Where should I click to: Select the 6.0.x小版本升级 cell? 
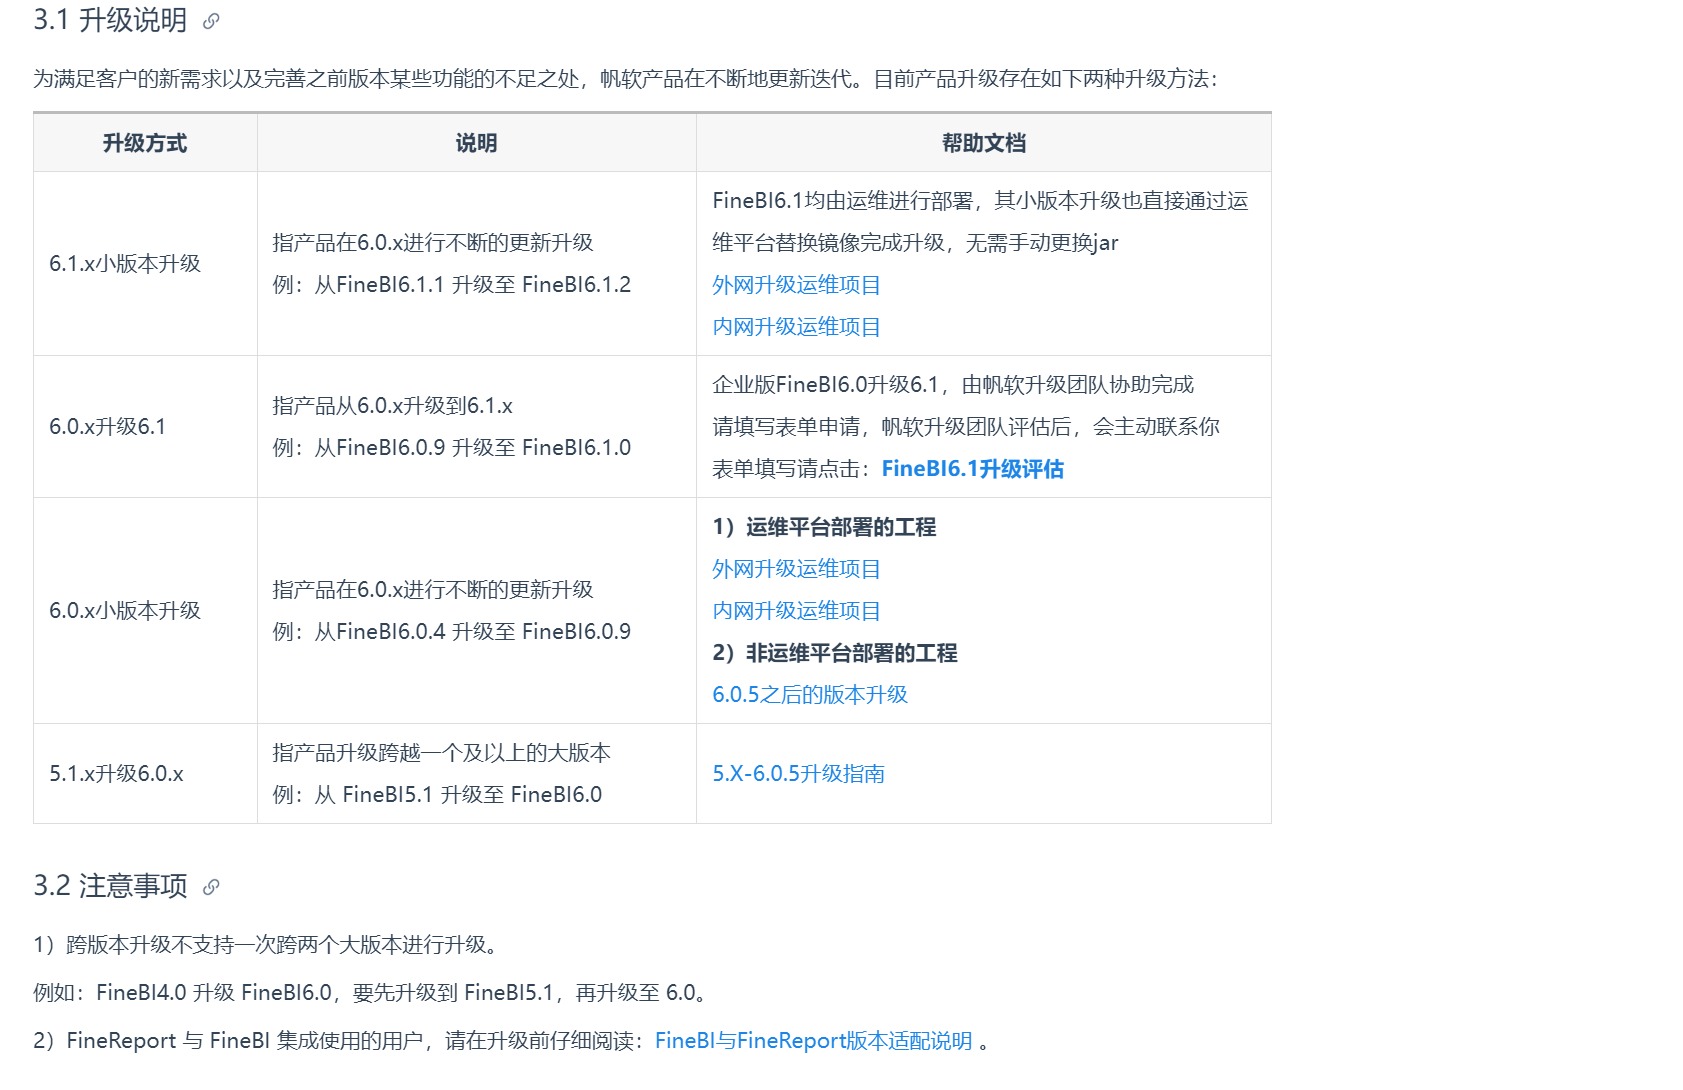[x=145, y=611]
